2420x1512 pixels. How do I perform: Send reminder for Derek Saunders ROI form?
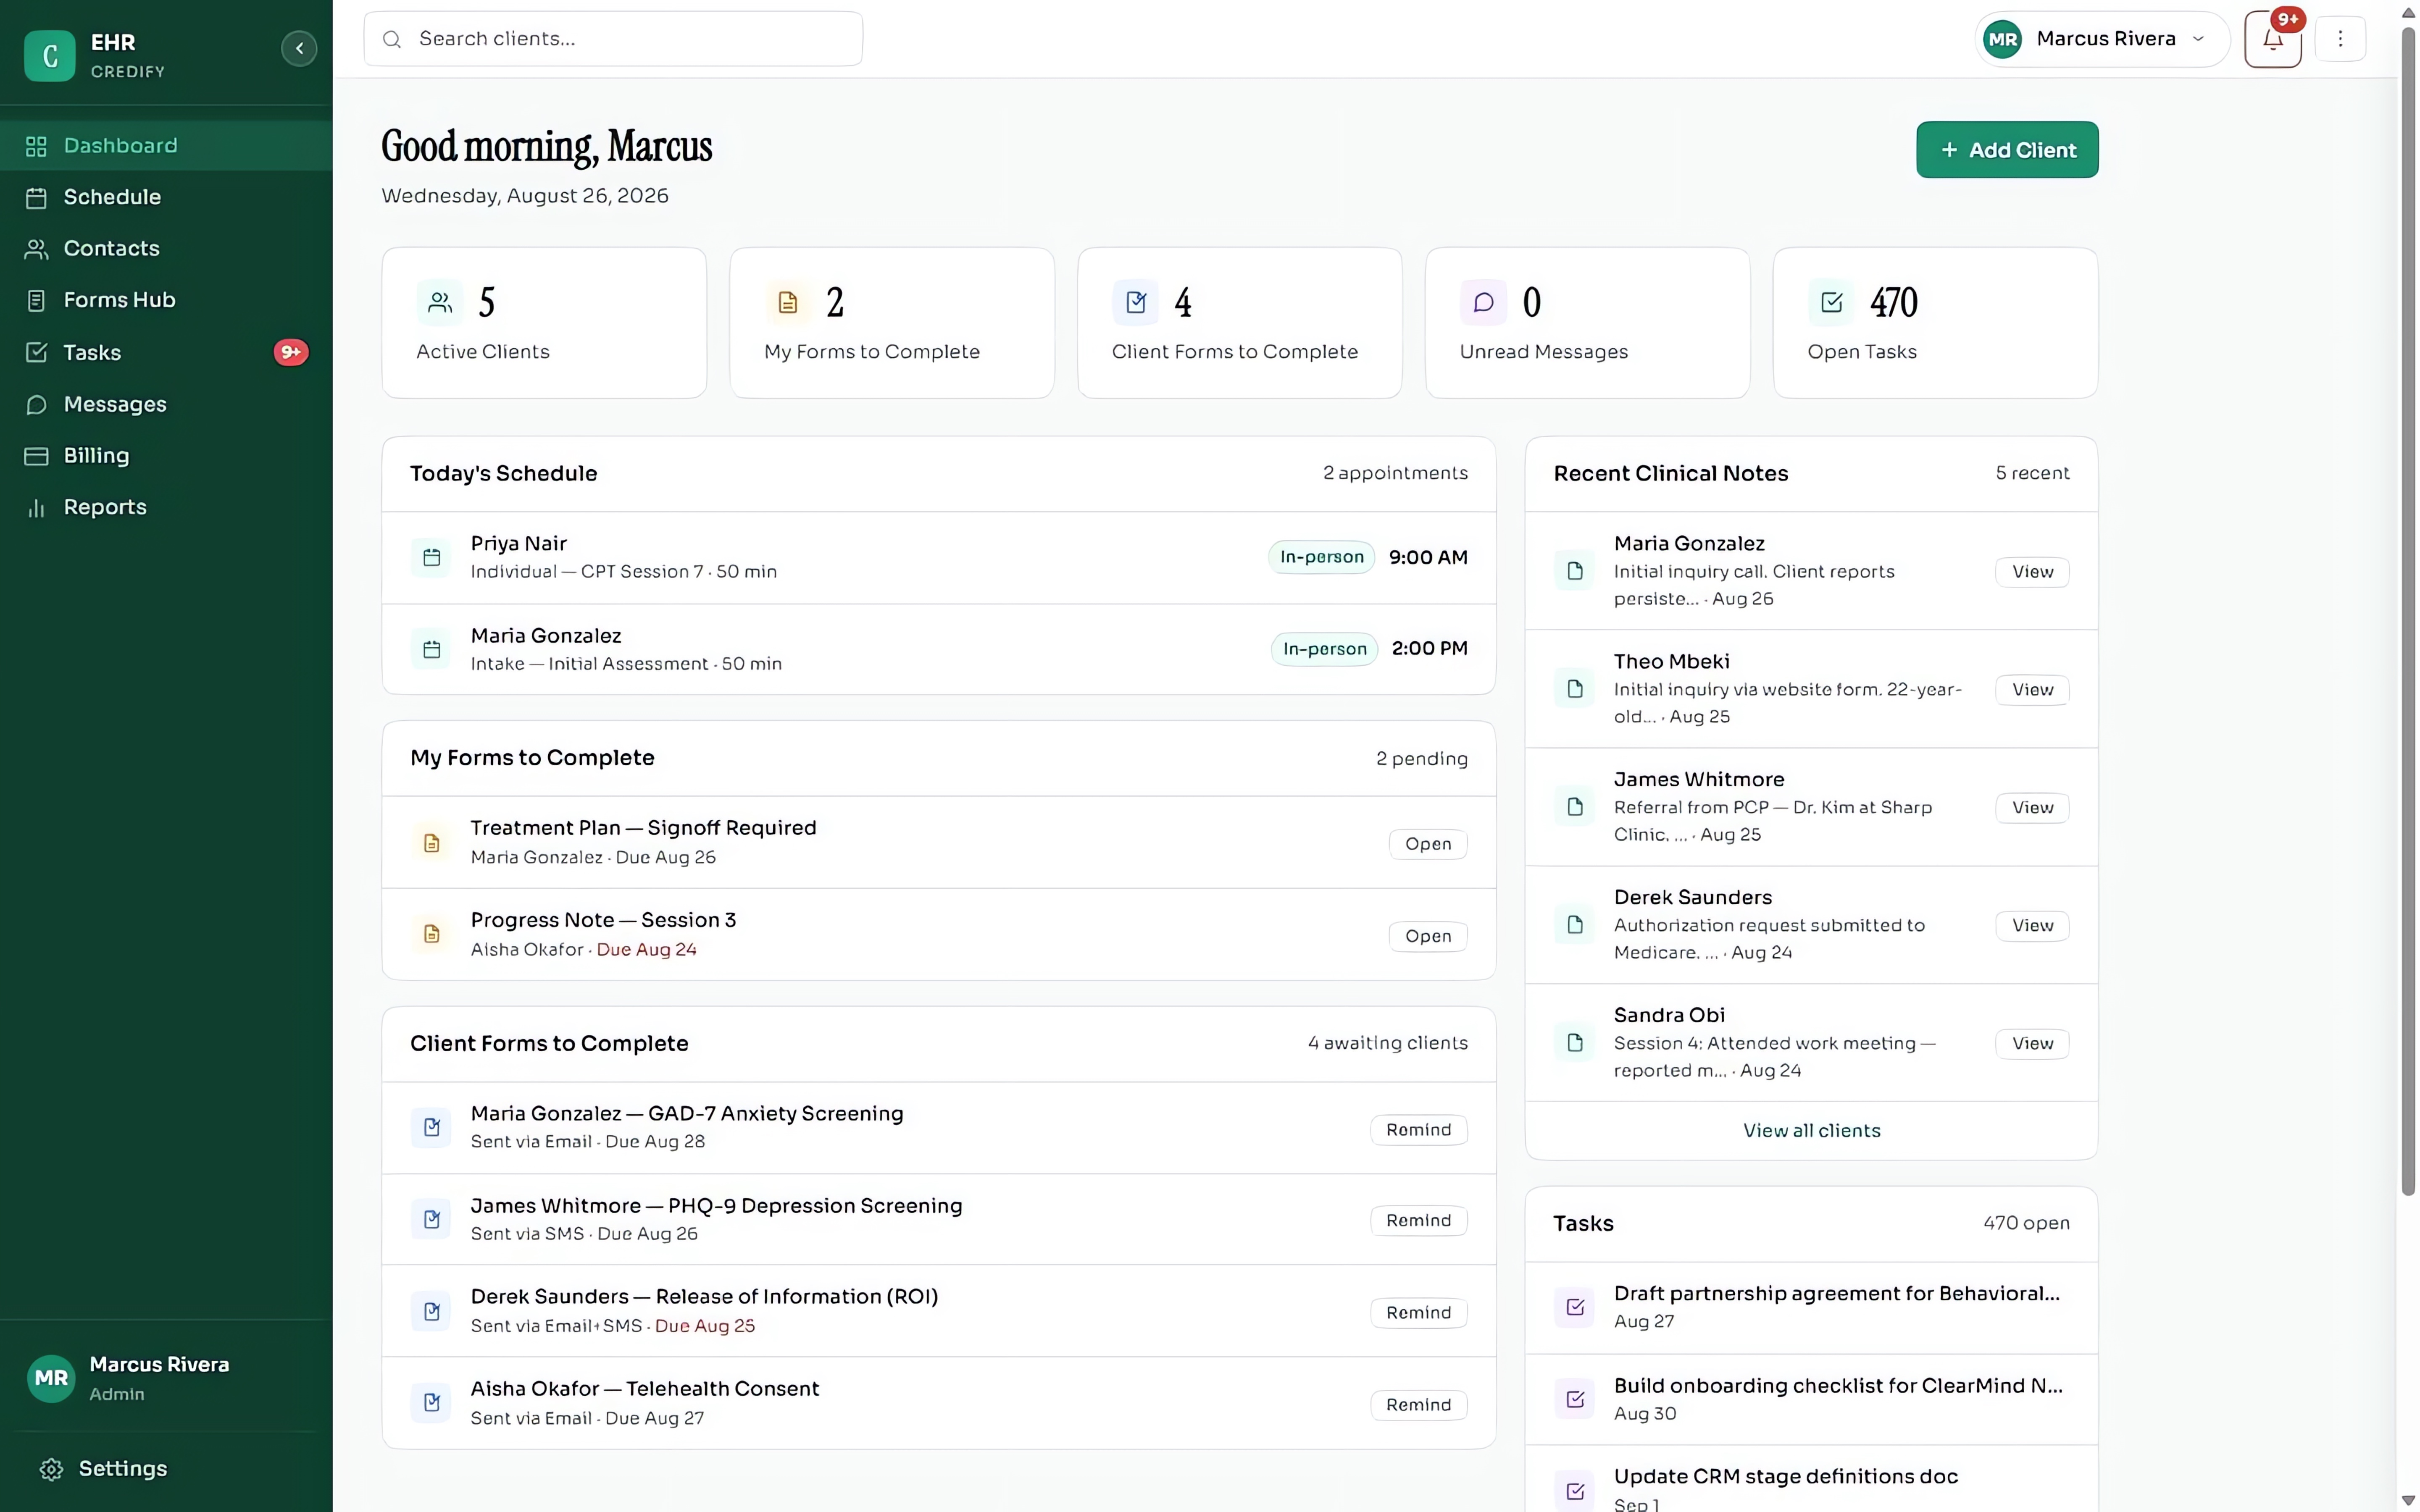coord(1418,1312)
